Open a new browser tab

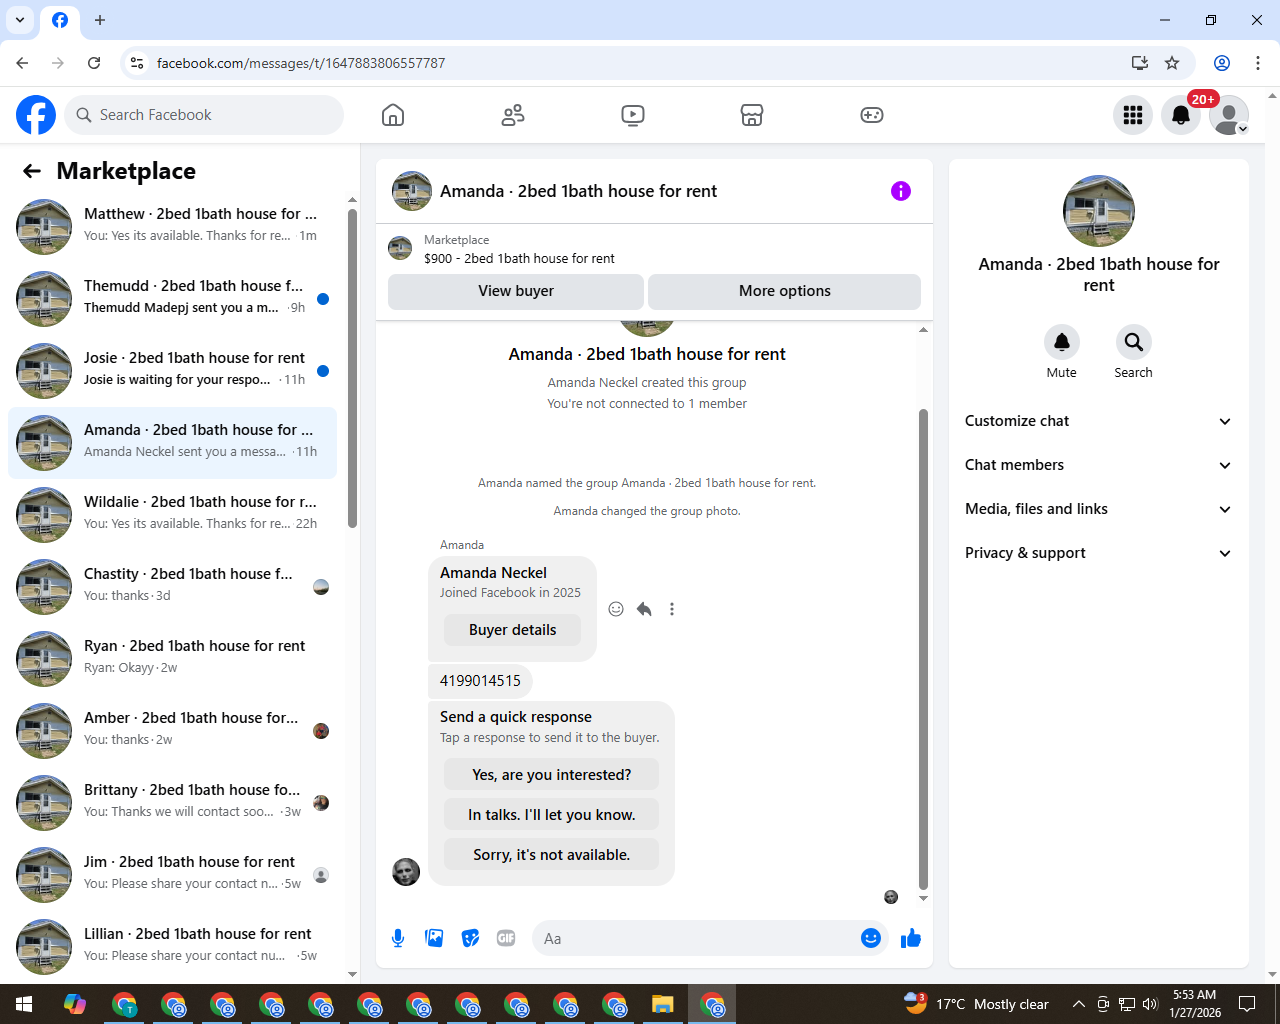[100, 20]
